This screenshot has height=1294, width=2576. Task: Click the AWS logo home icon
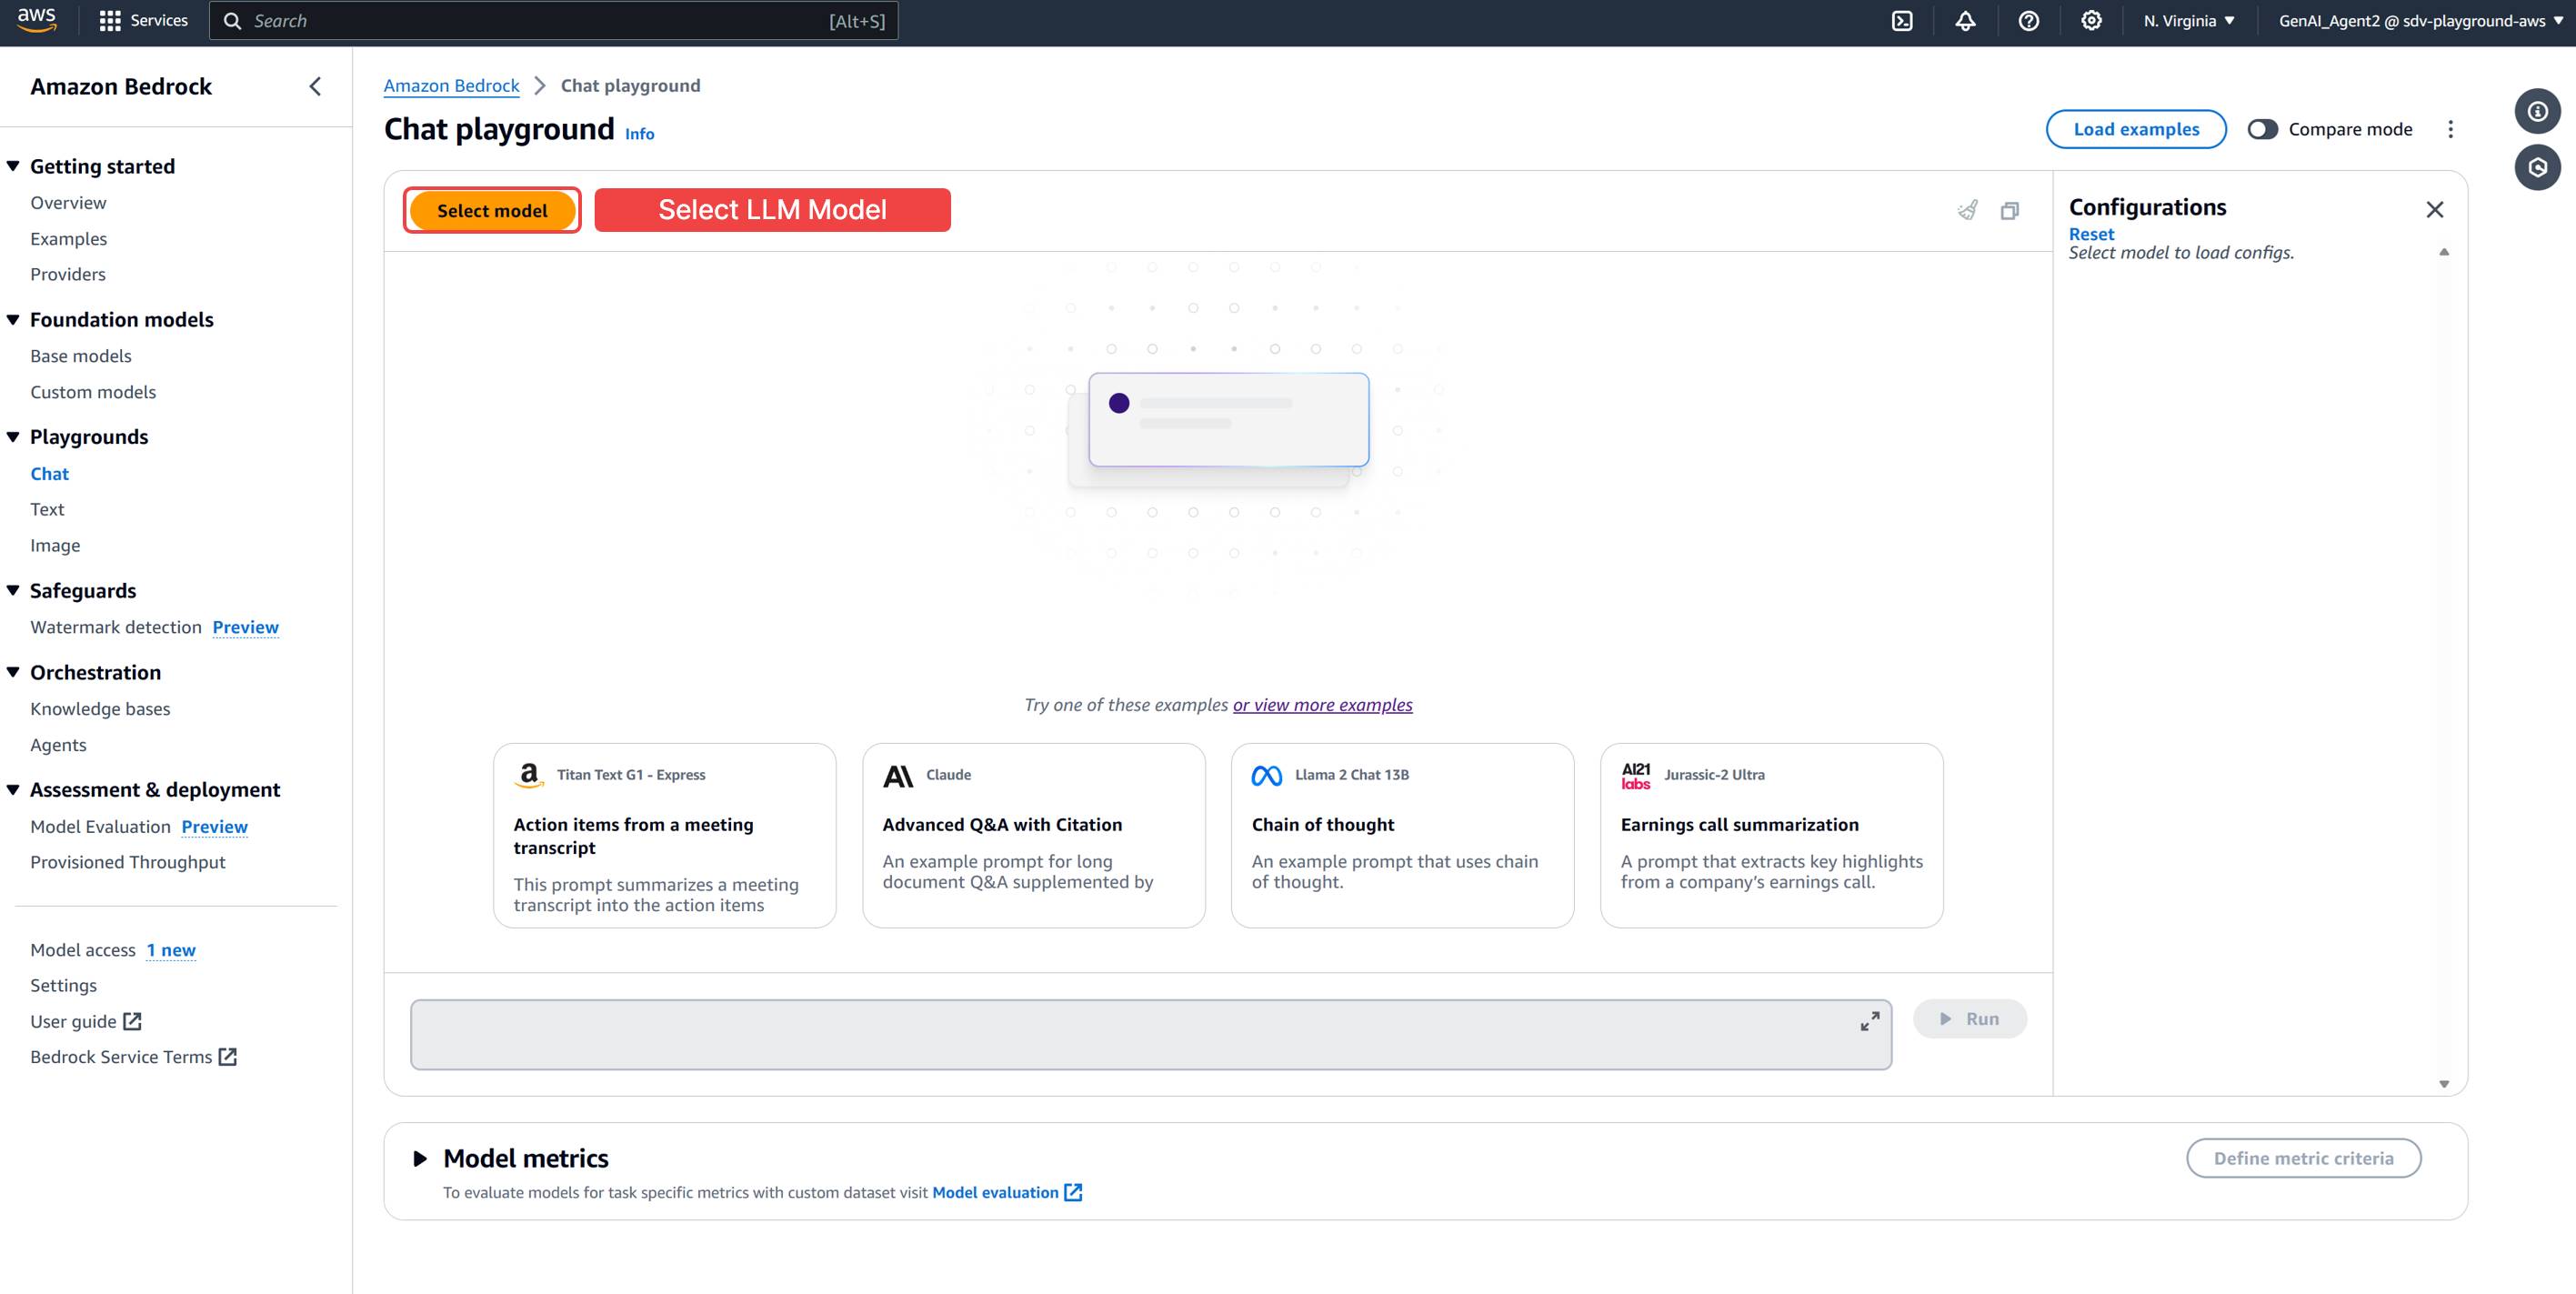[37, 20]
